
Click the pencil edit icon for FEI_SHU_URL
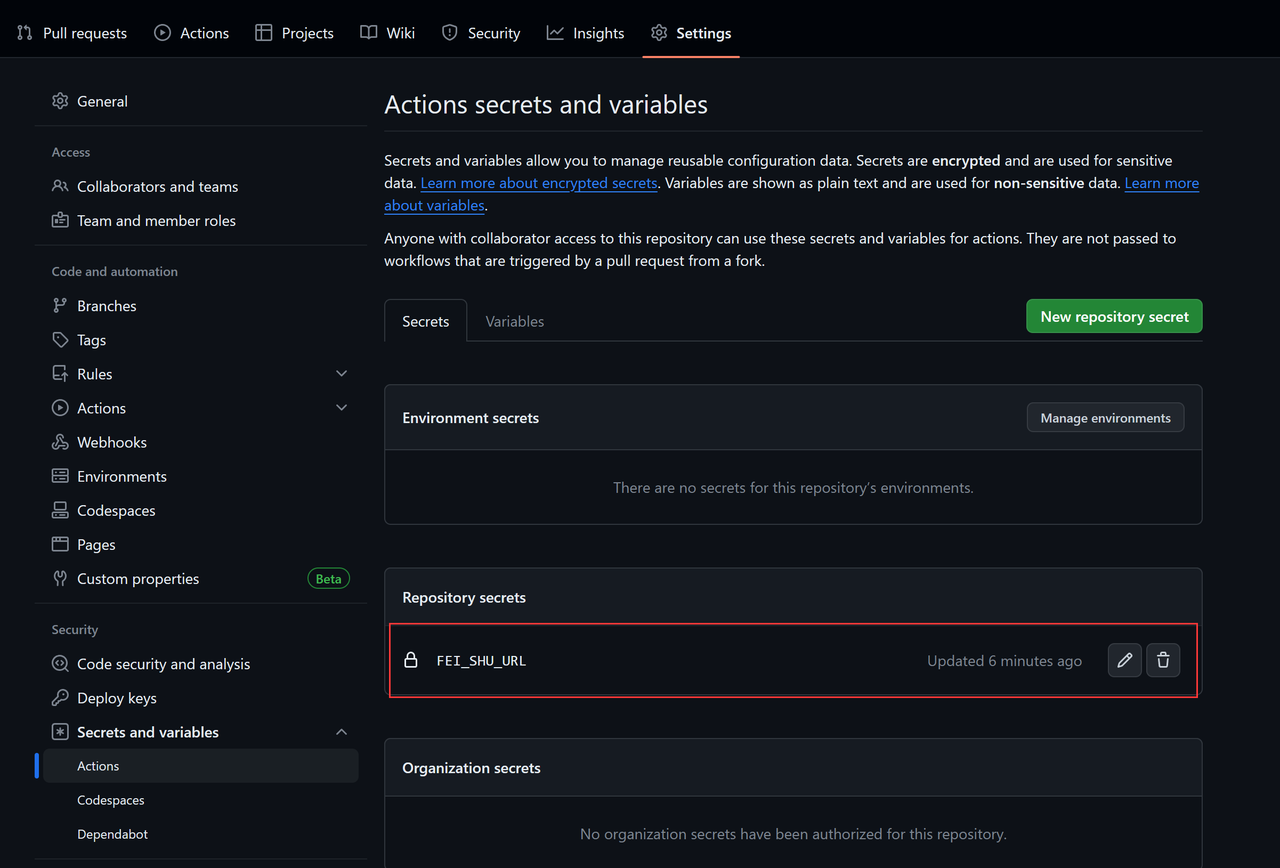1125,660
